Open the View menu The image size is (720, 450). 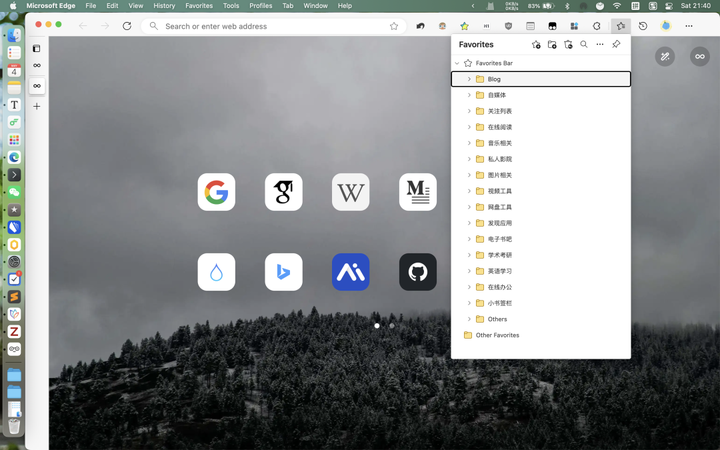(x=135, y=6)
